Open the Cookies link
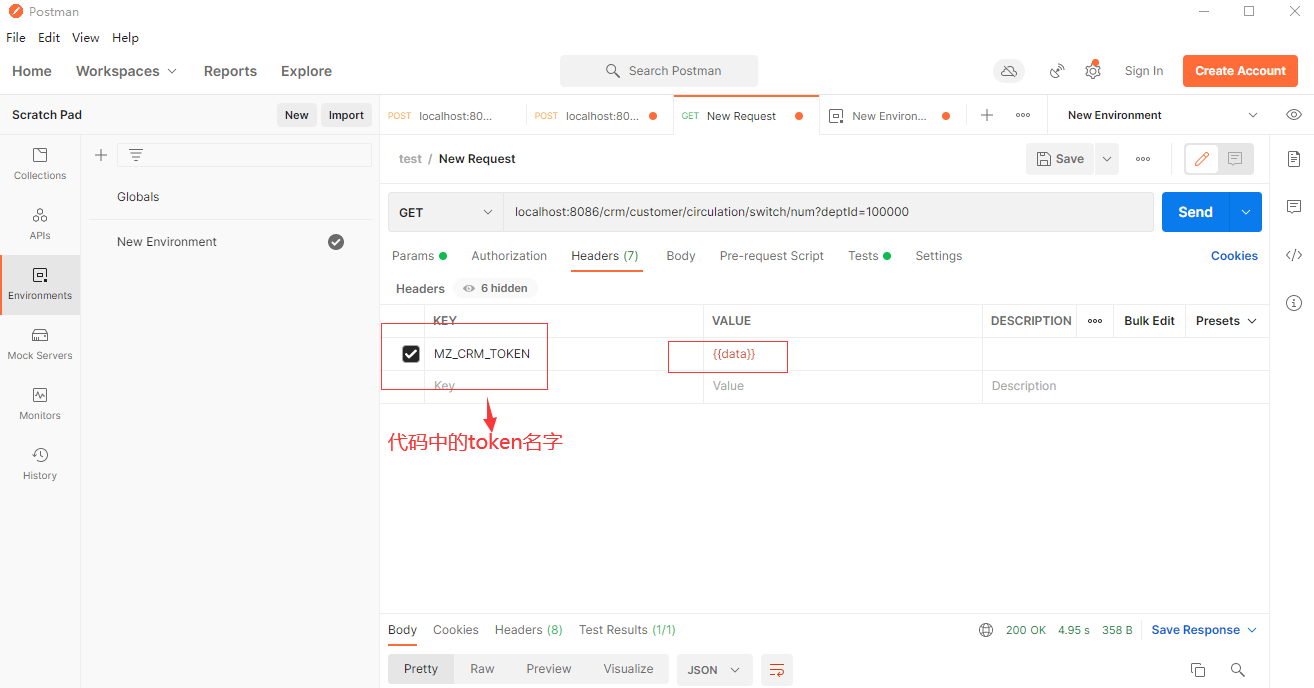Screen dimensions: 1314x688 pos(1234,256)
